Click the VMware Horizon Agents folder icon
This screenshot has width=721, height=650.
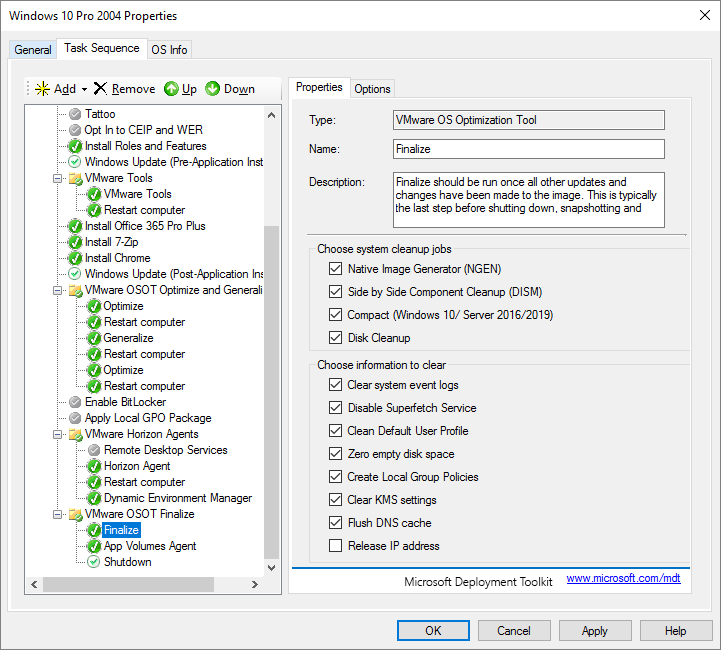(75, 434)
